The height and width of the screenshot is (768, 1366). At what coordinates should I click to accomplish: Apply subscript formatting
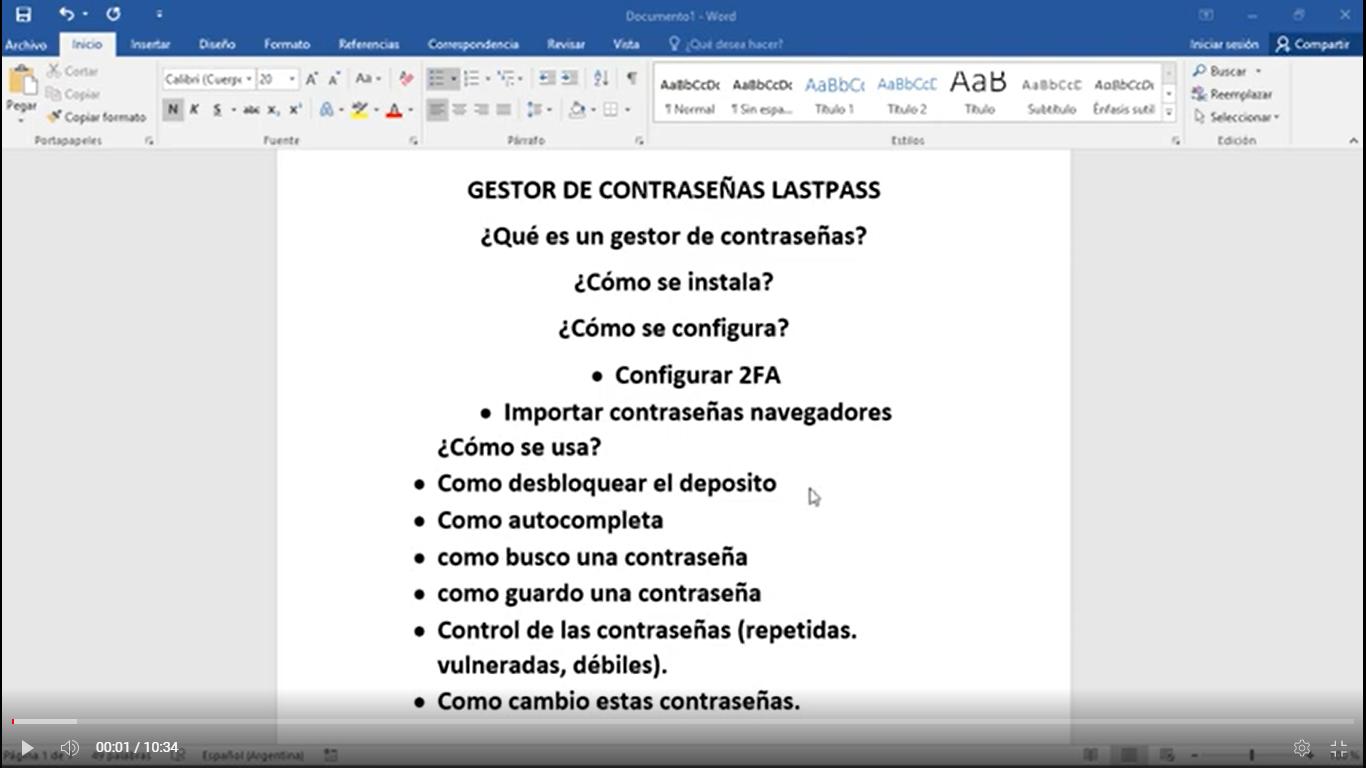click(x=273, y=110)
